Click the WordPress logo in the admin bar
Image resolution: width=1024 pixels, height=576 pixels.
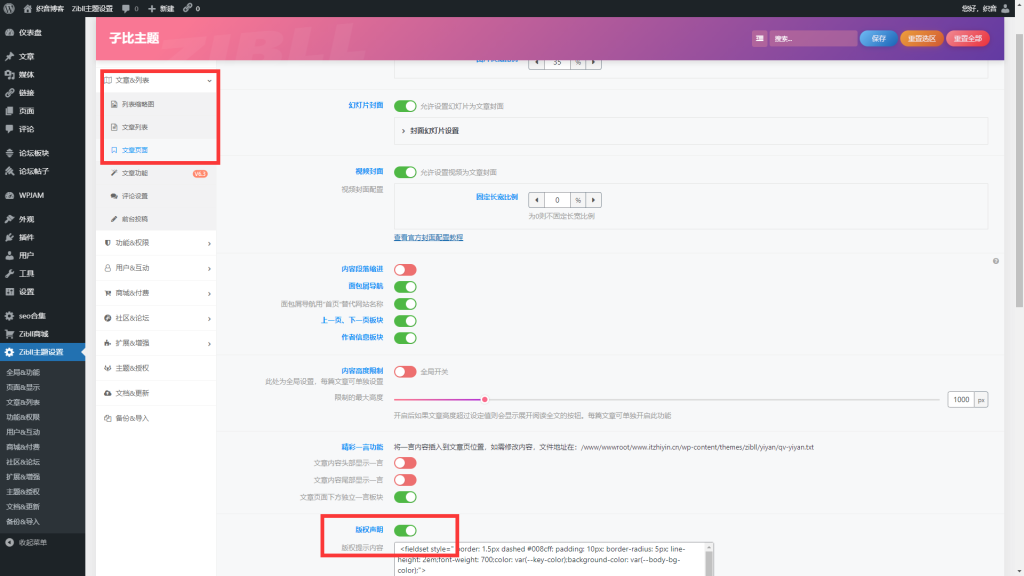[9, 8]
